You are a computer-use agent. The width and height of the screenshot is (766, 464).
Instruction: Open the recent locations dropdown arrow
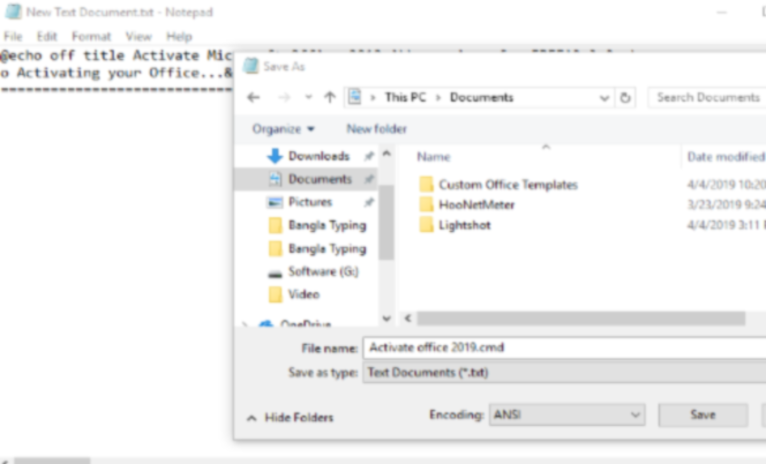coord(308,97)
